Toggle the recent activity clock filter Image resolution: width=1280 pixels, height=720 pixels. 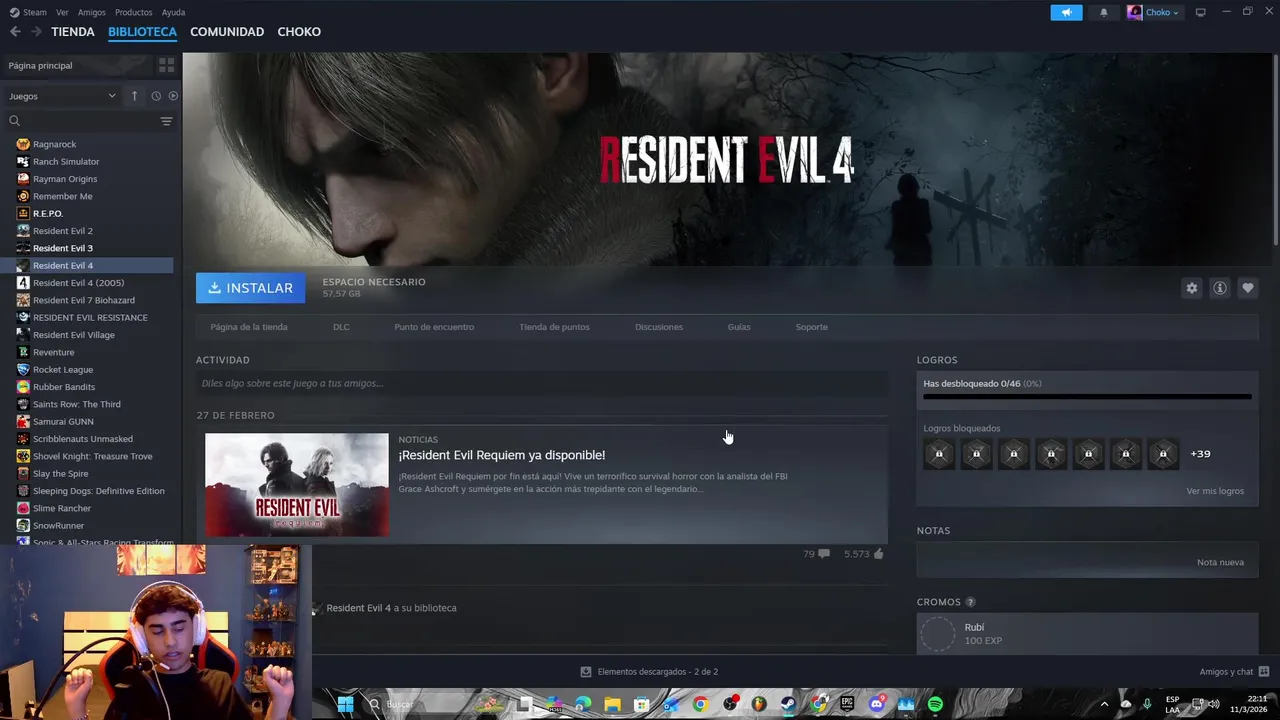156,96
